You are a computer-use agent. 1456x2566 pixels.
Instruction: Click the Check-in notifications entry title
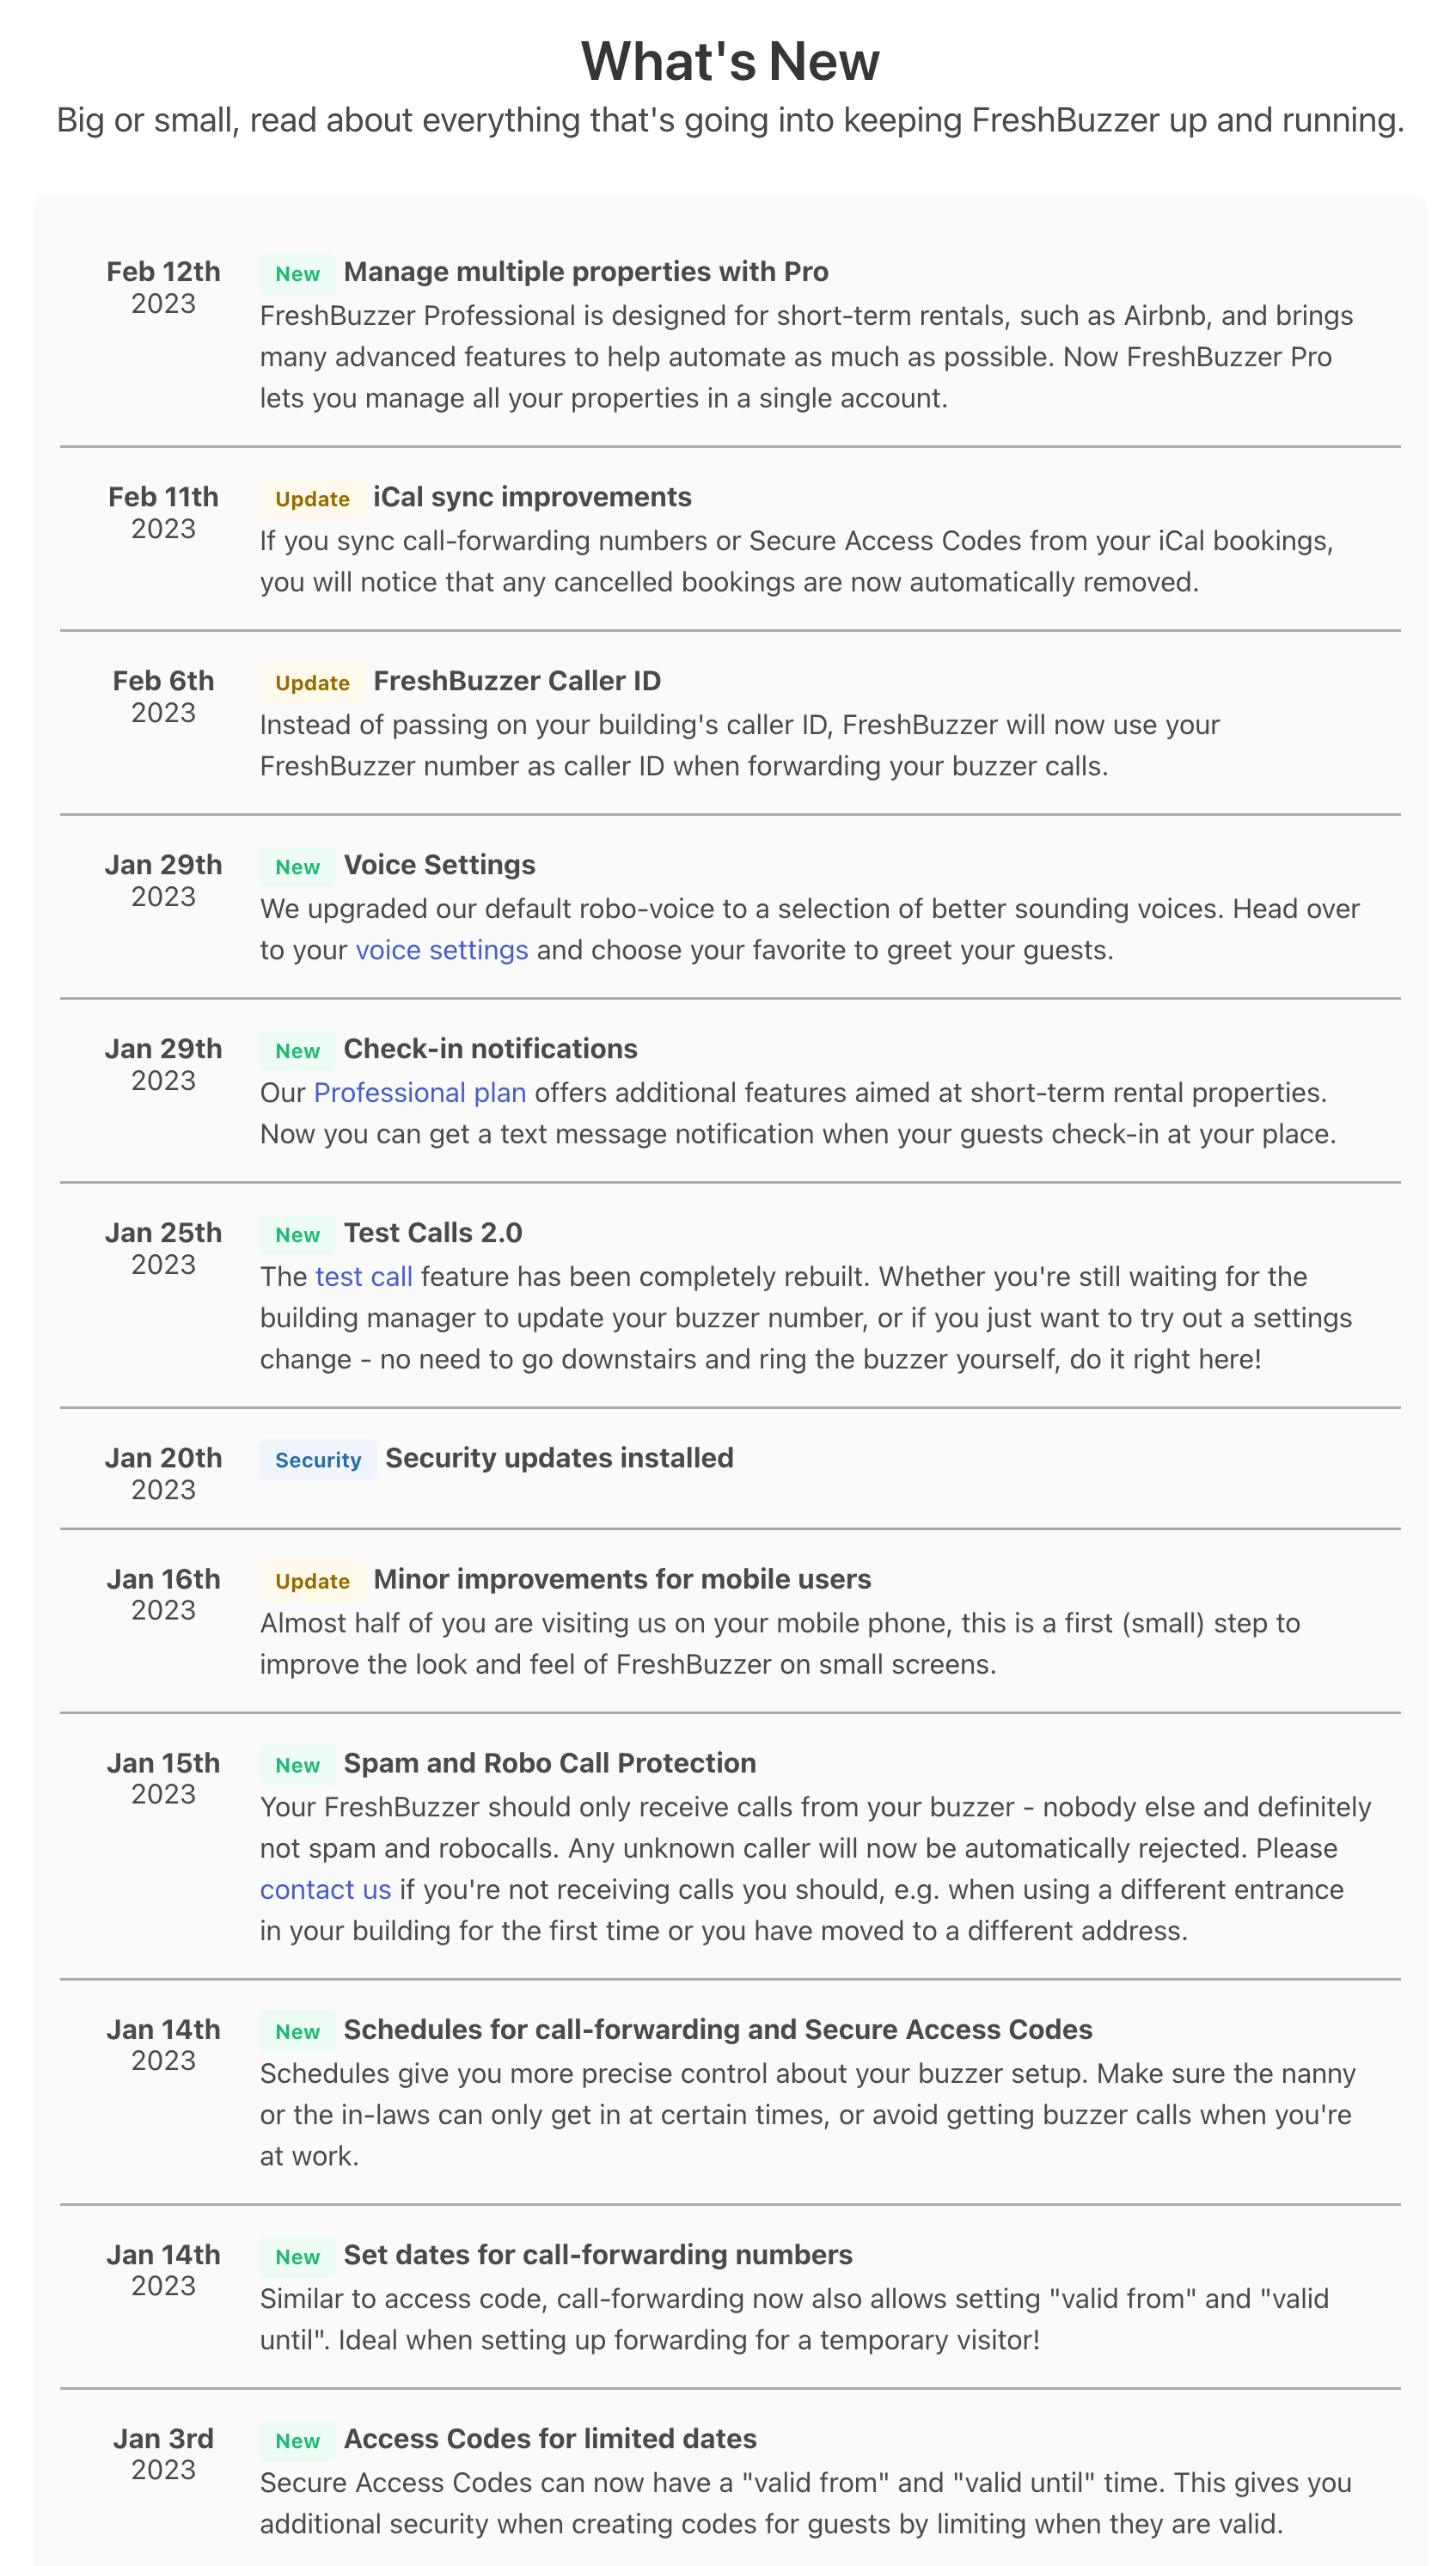(x=490, y=1049)
